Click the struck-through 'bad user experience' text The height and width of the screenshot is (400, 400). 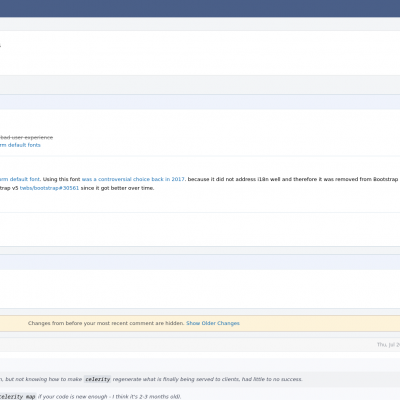point(26,137)
